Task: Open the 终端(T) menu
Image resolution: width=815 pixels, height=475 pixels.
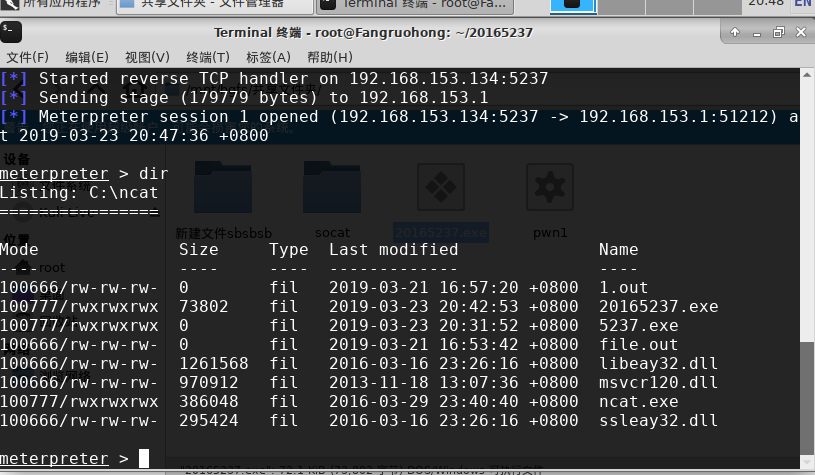Action: [208, 57]
